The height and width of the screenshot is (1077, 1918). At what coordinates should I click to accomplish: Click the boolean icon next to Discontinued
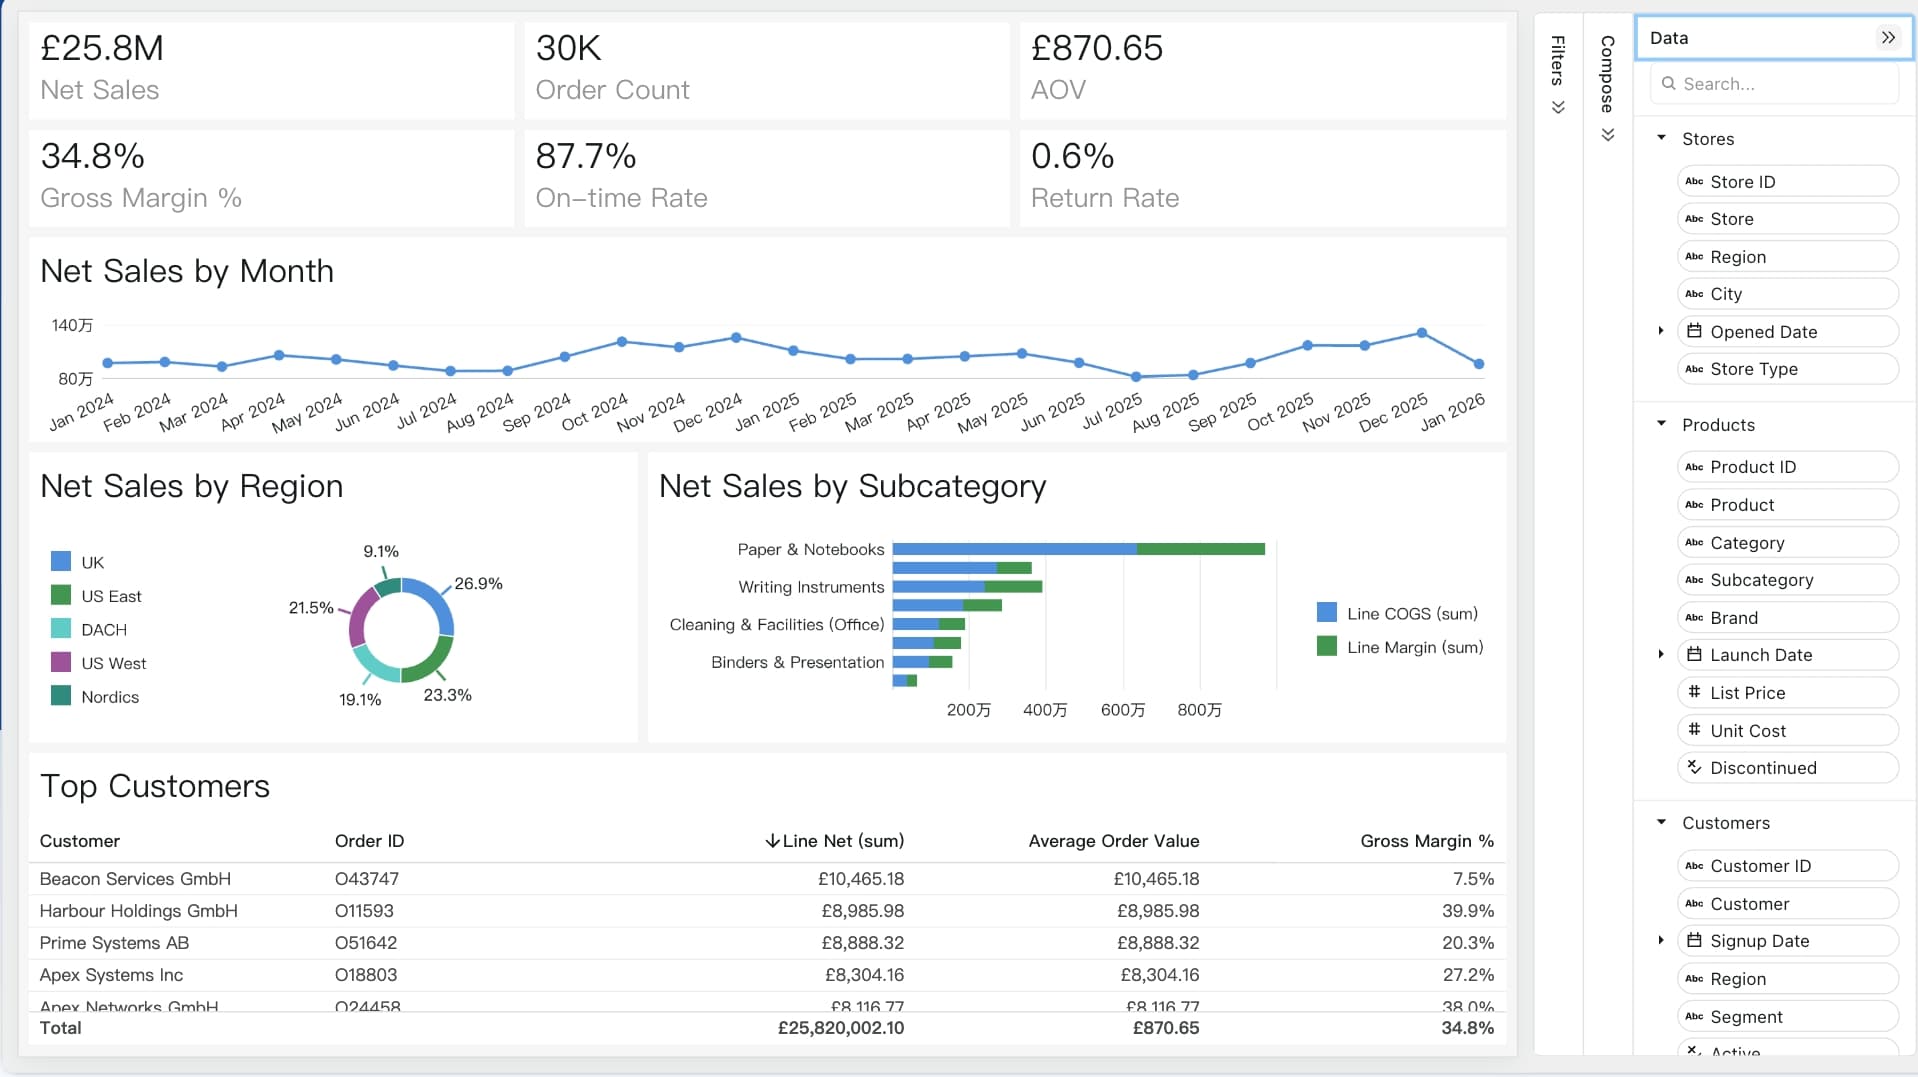[x=1694, y=767]
